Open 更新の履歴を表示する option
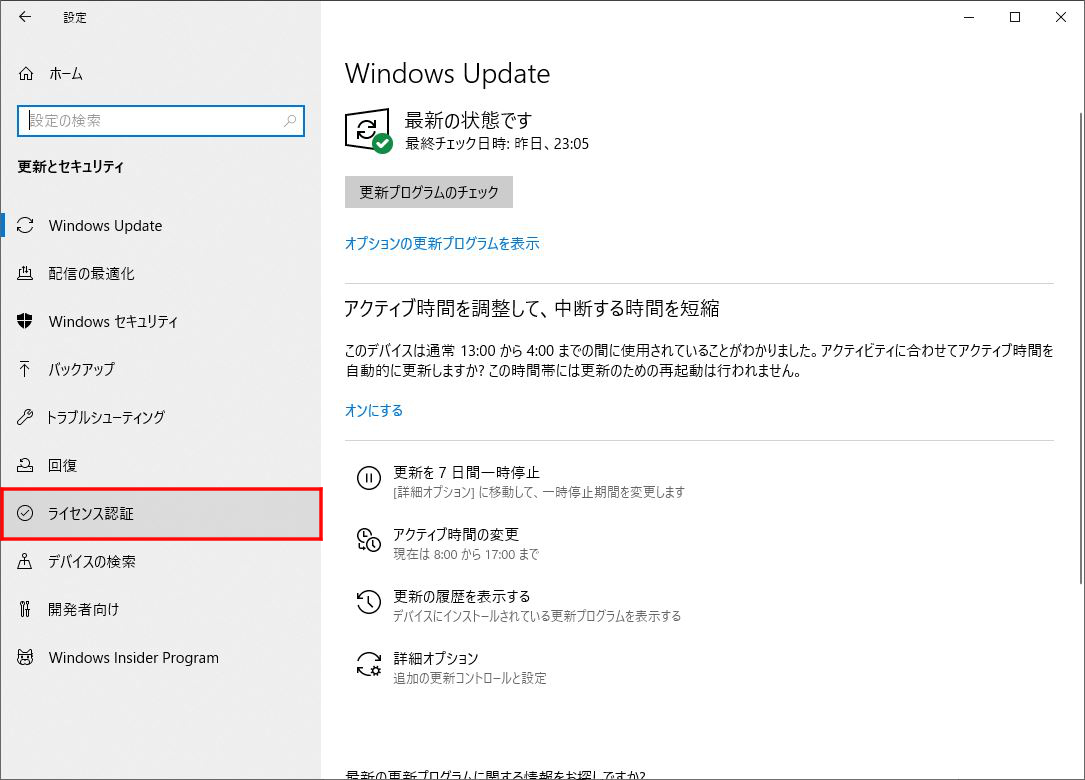The image size is (1085, 780). coord(518,605)
